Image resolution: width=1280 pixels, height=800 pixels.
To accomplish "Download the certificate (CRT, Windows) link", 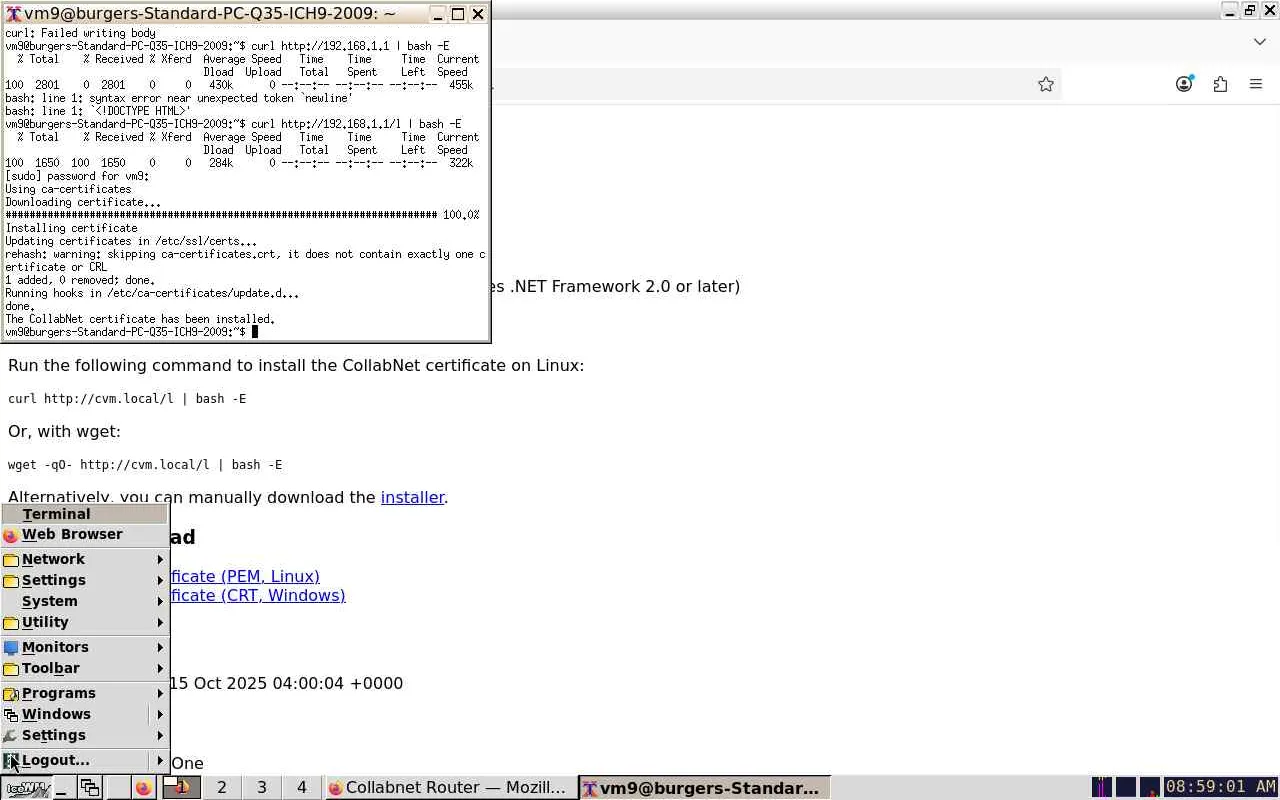I will coord(258,595).
